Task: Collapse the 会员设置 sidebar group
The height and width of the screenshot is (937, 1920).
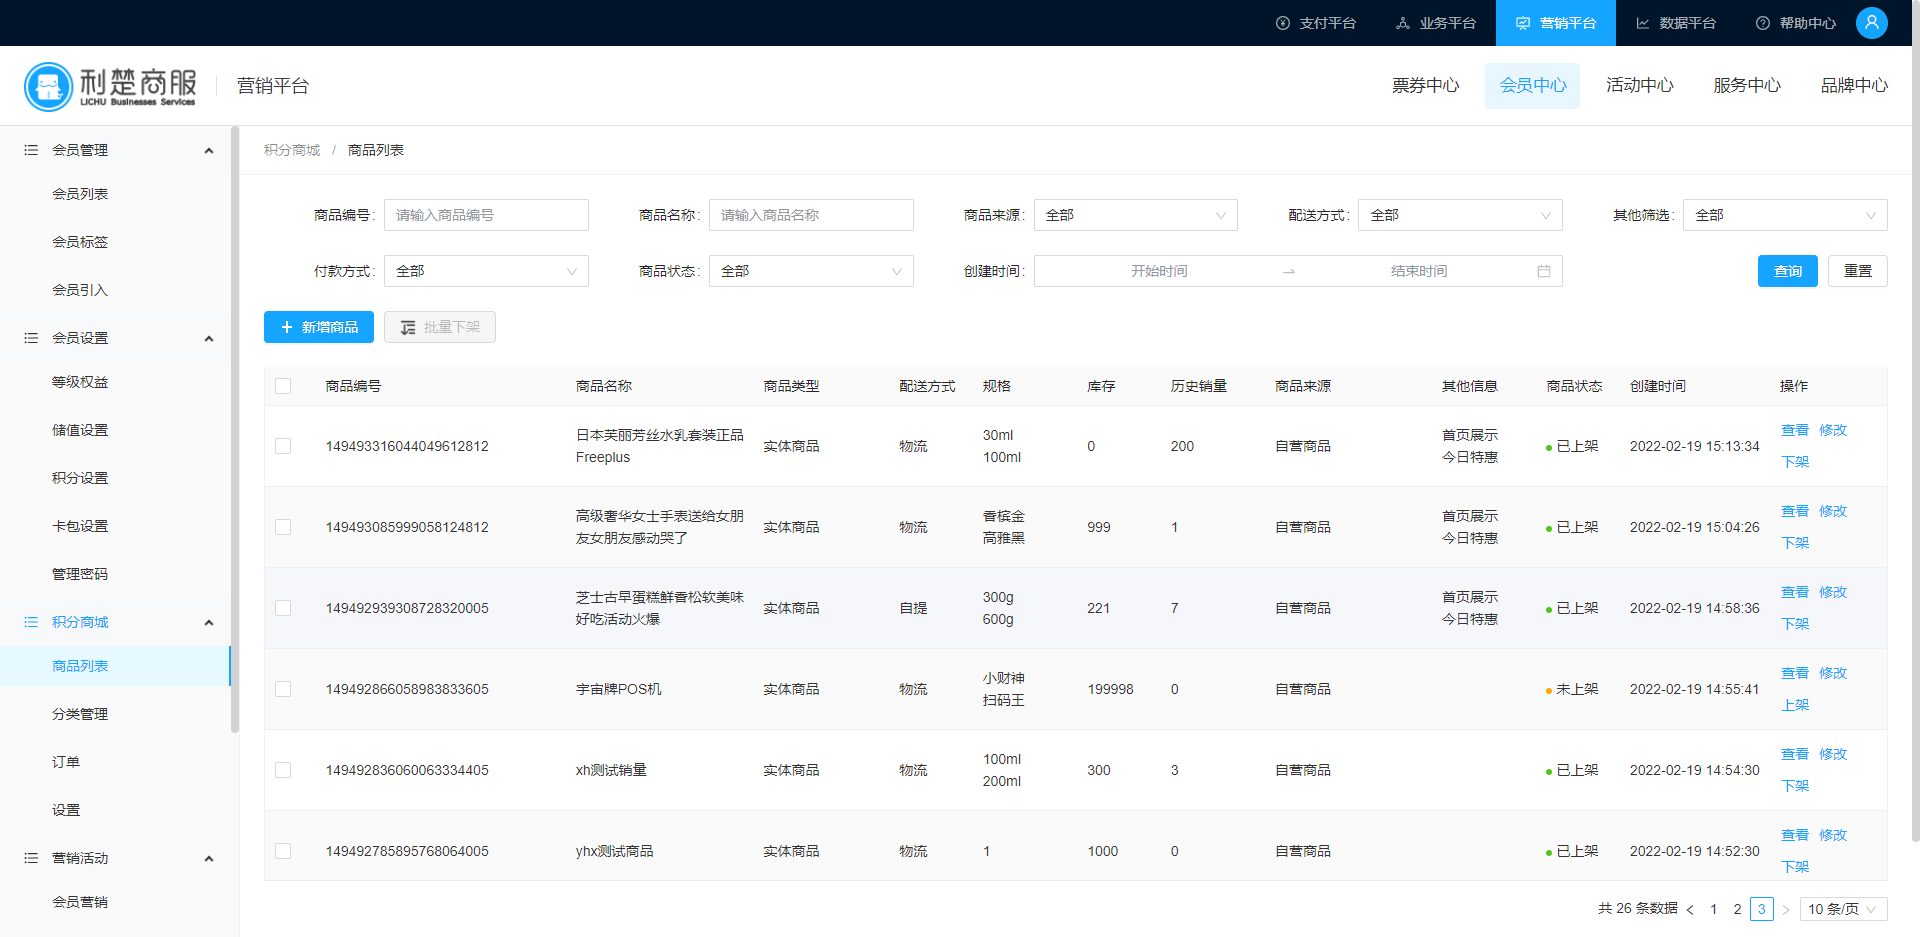Action: click(209, 339)
